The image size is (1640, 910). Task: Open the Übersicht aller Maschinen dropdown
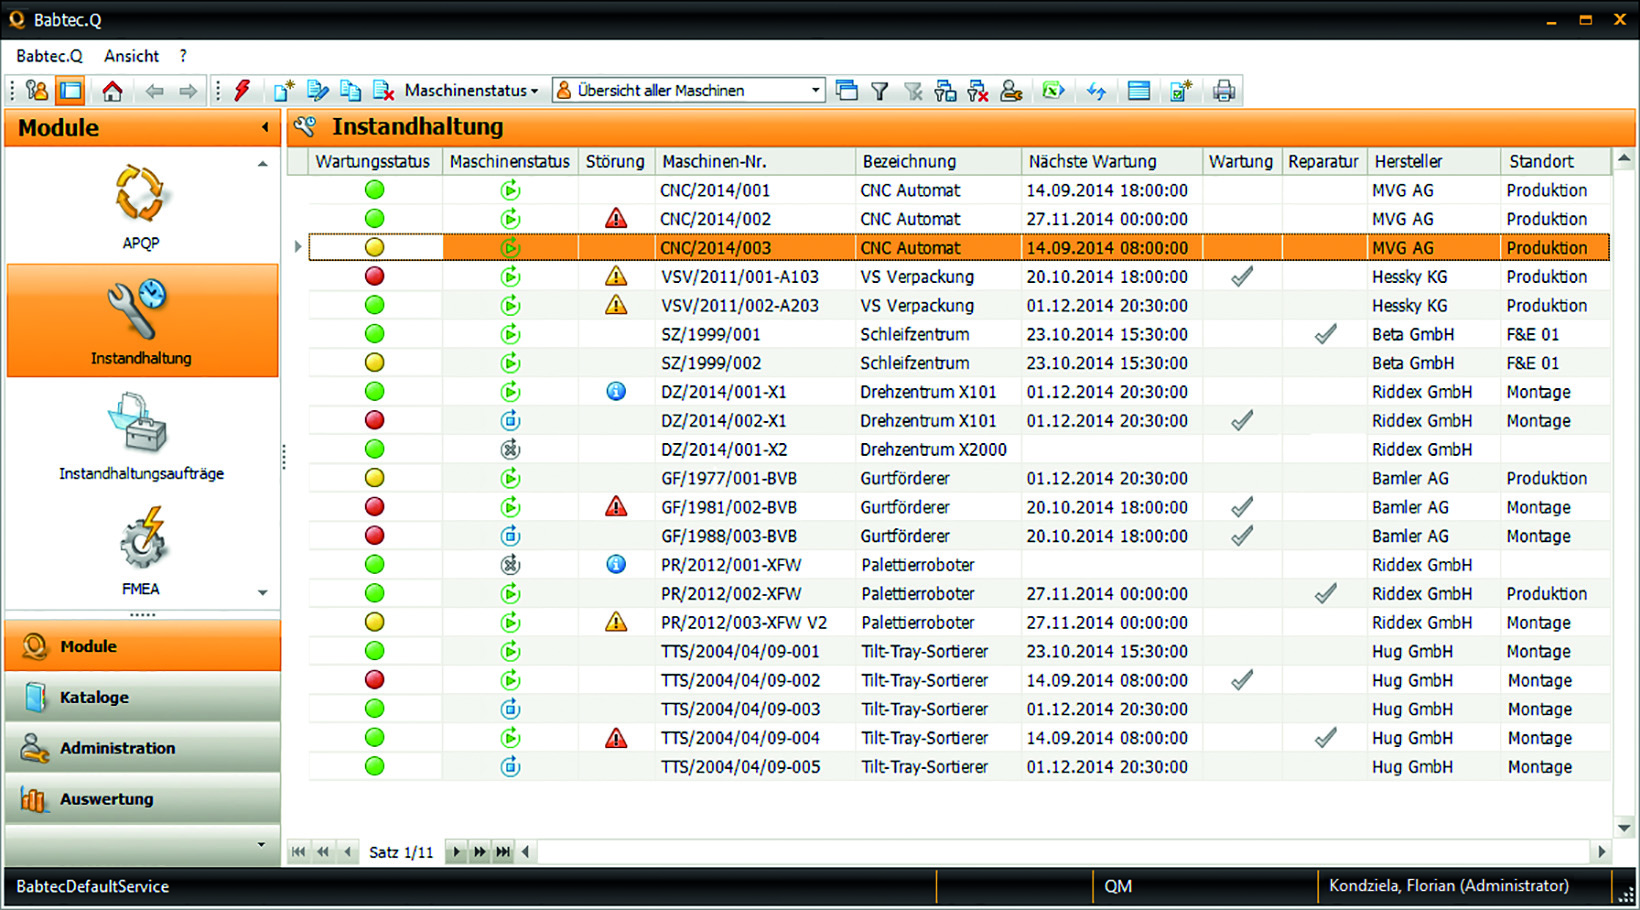(812, 90)
